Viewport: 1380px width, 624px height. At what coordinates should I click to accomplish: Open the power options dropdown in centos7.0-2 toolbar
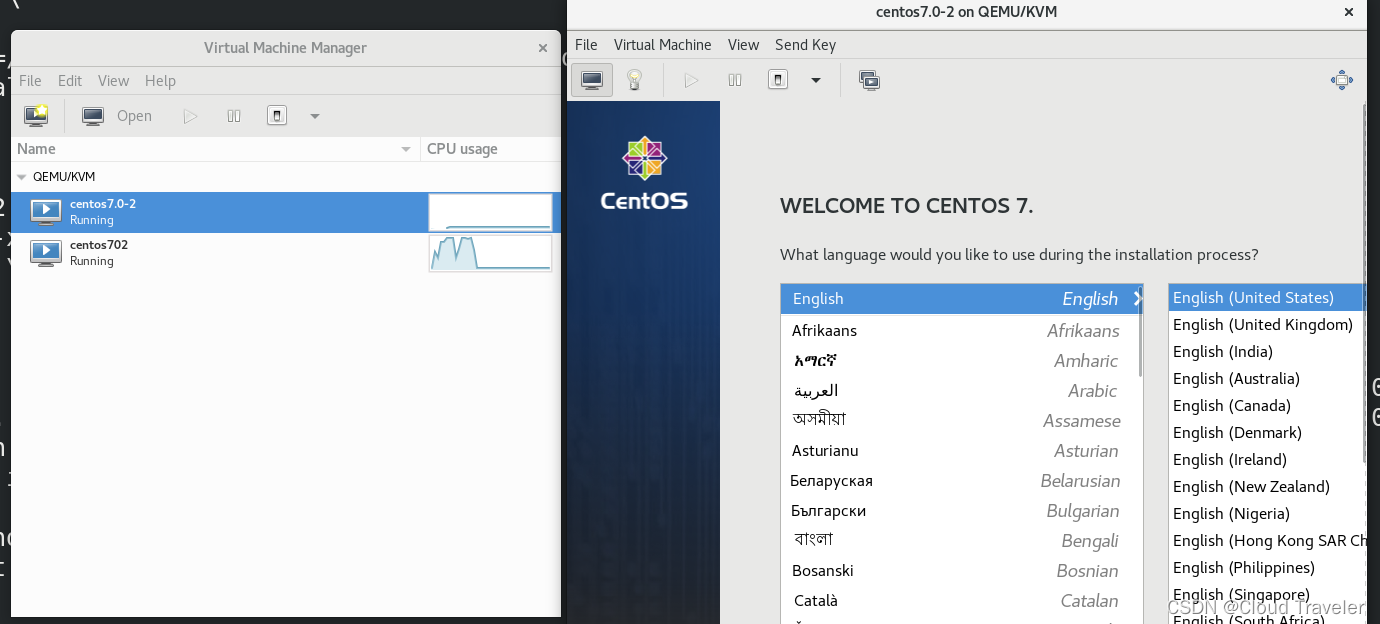816,80
